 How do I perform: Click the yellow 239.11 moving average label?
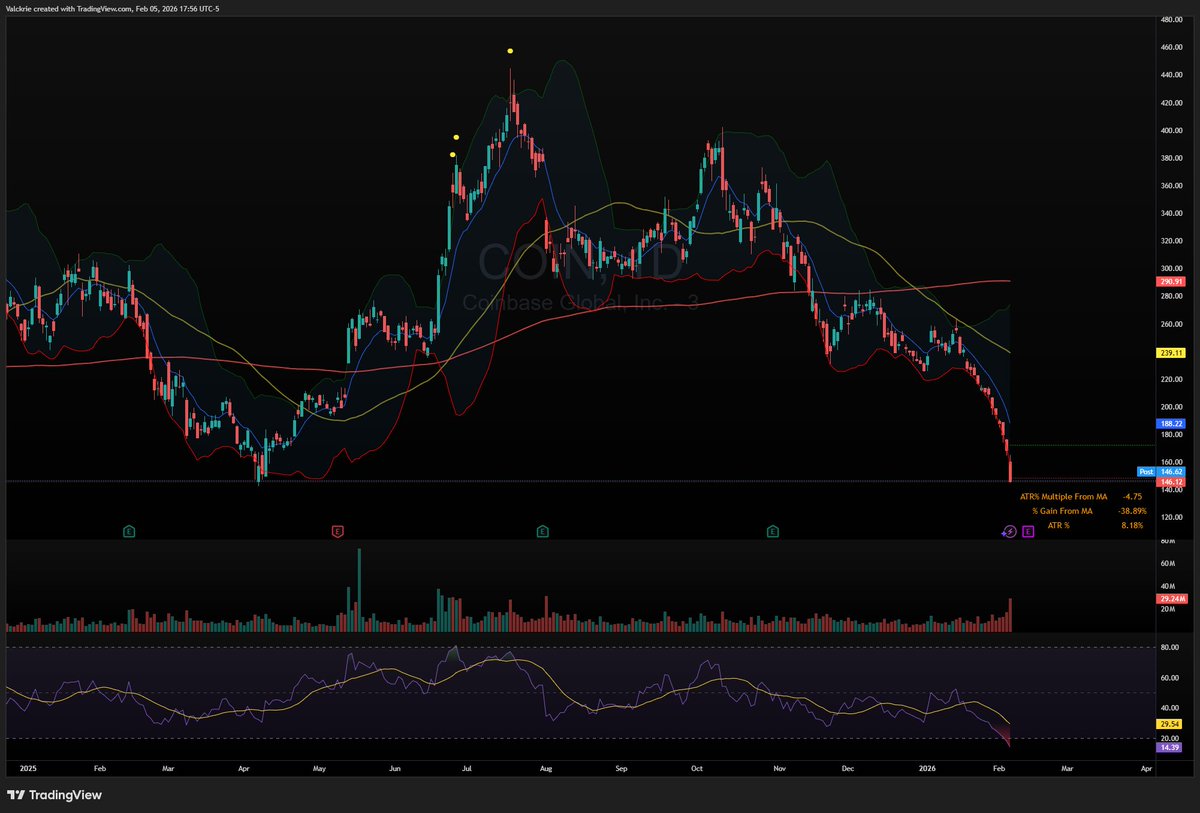1171,353
